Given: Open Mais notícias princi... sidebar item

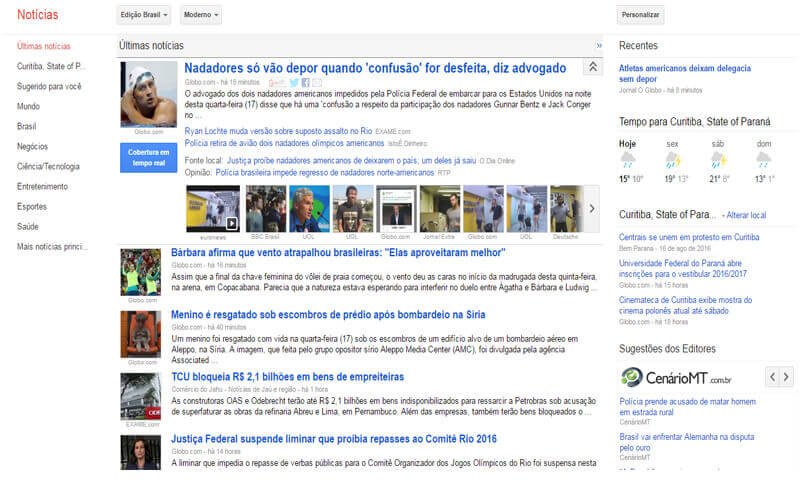Looking at the screenshot, I should (52, 246).
